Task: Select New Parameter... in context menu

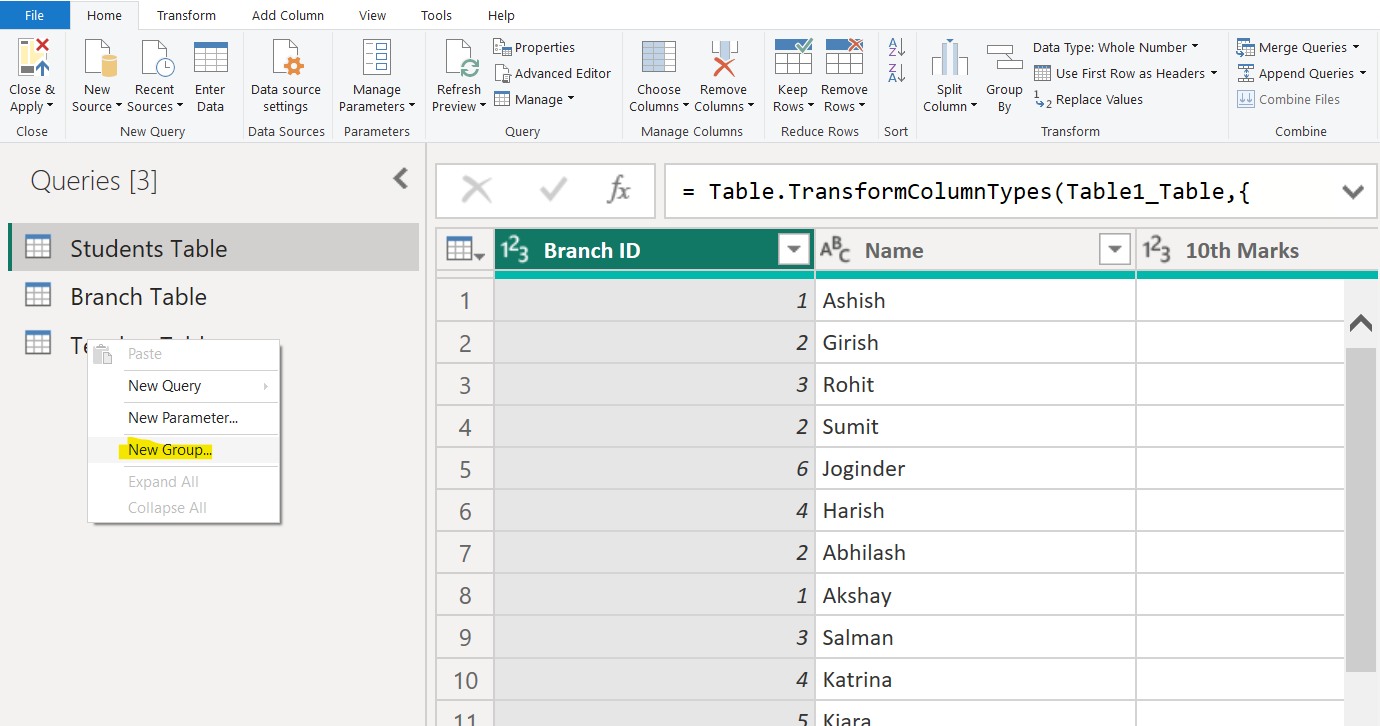Action: [x=183, y=418]
